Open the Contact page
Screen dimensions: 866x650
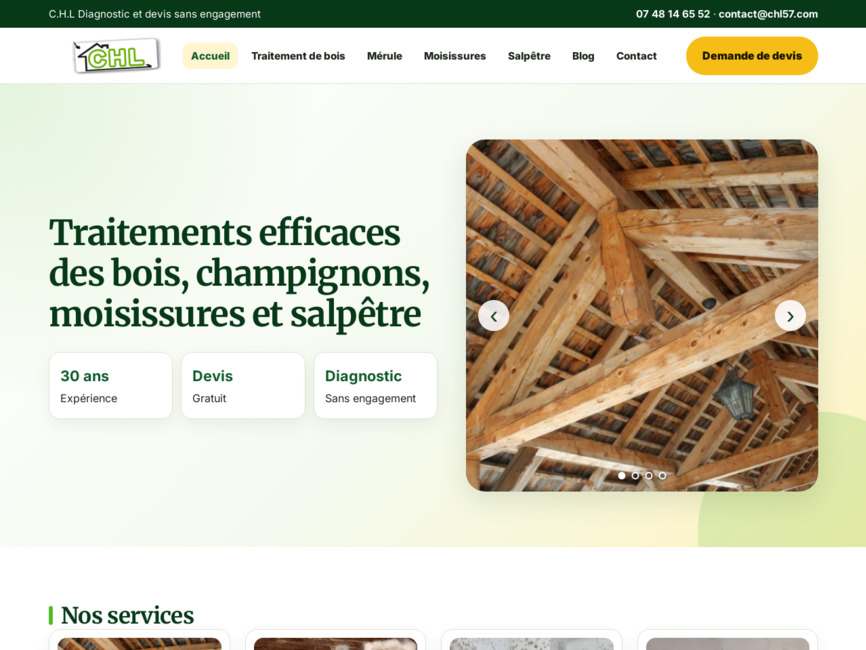pos(636,56)
